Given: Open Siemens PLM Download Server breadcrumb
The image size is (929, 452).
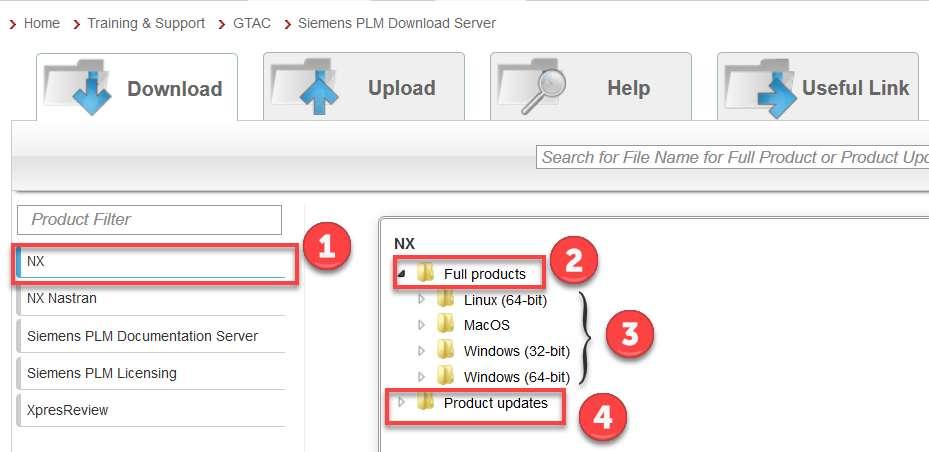Looking at the screenshot, I should [397, 24].
